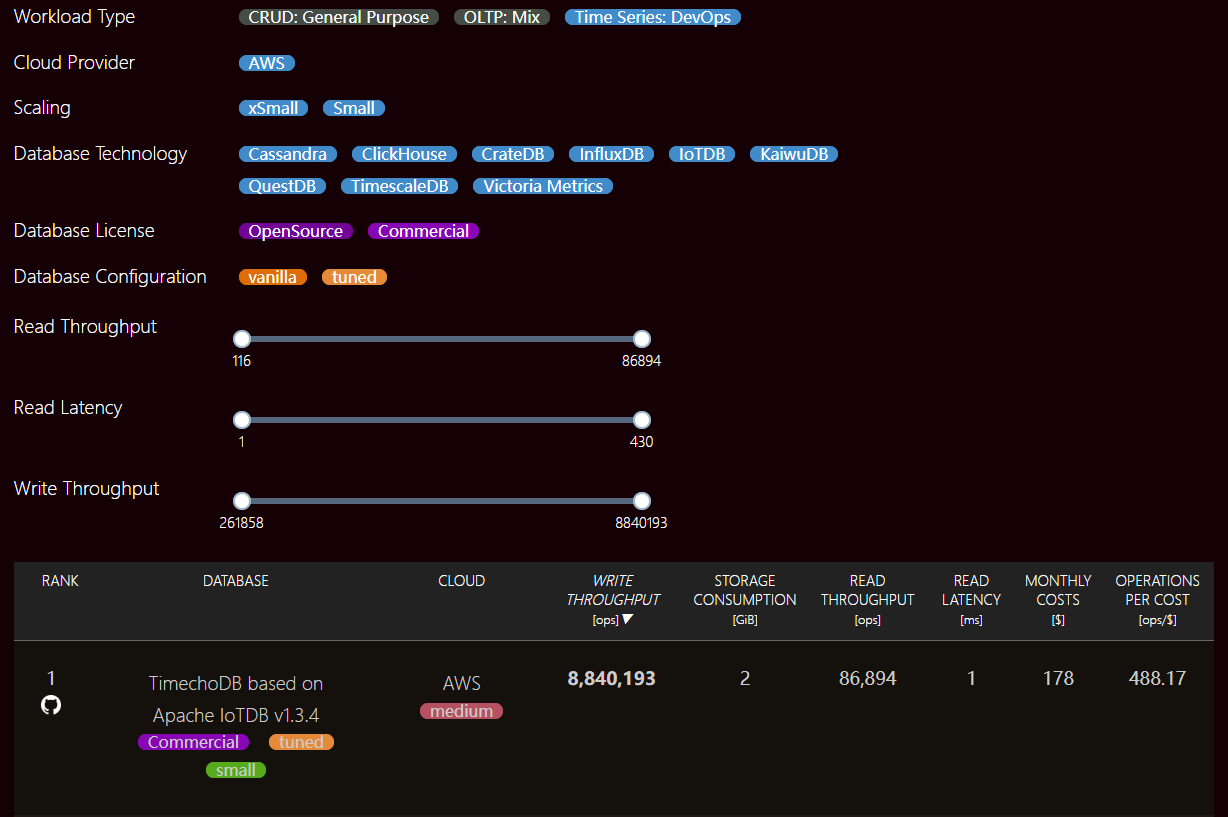Click the Read Latency slider maximum handle
This screenshot has width=1228, height=817.
click(x=642, y=420)
